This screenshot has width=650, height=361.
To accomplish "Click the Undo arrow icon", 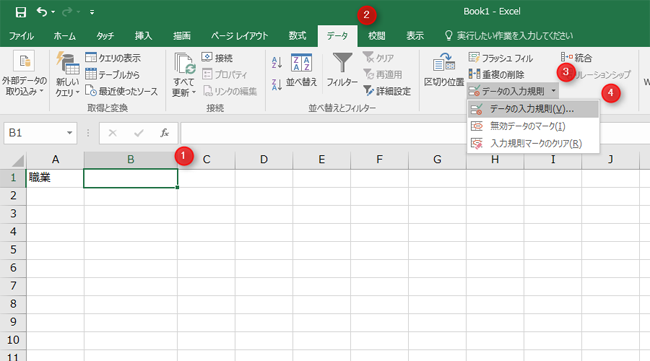I will coord(41,12).
